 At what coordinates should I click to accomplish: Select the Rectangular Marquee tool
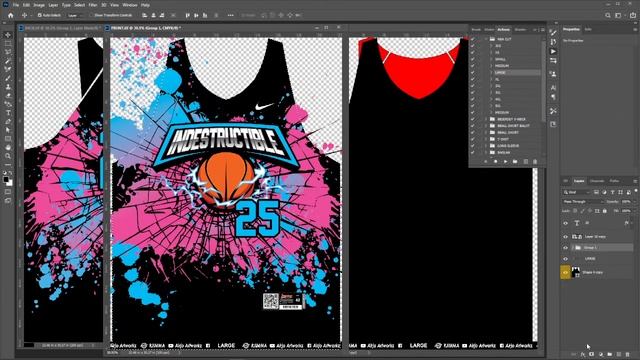coord(8,43)
